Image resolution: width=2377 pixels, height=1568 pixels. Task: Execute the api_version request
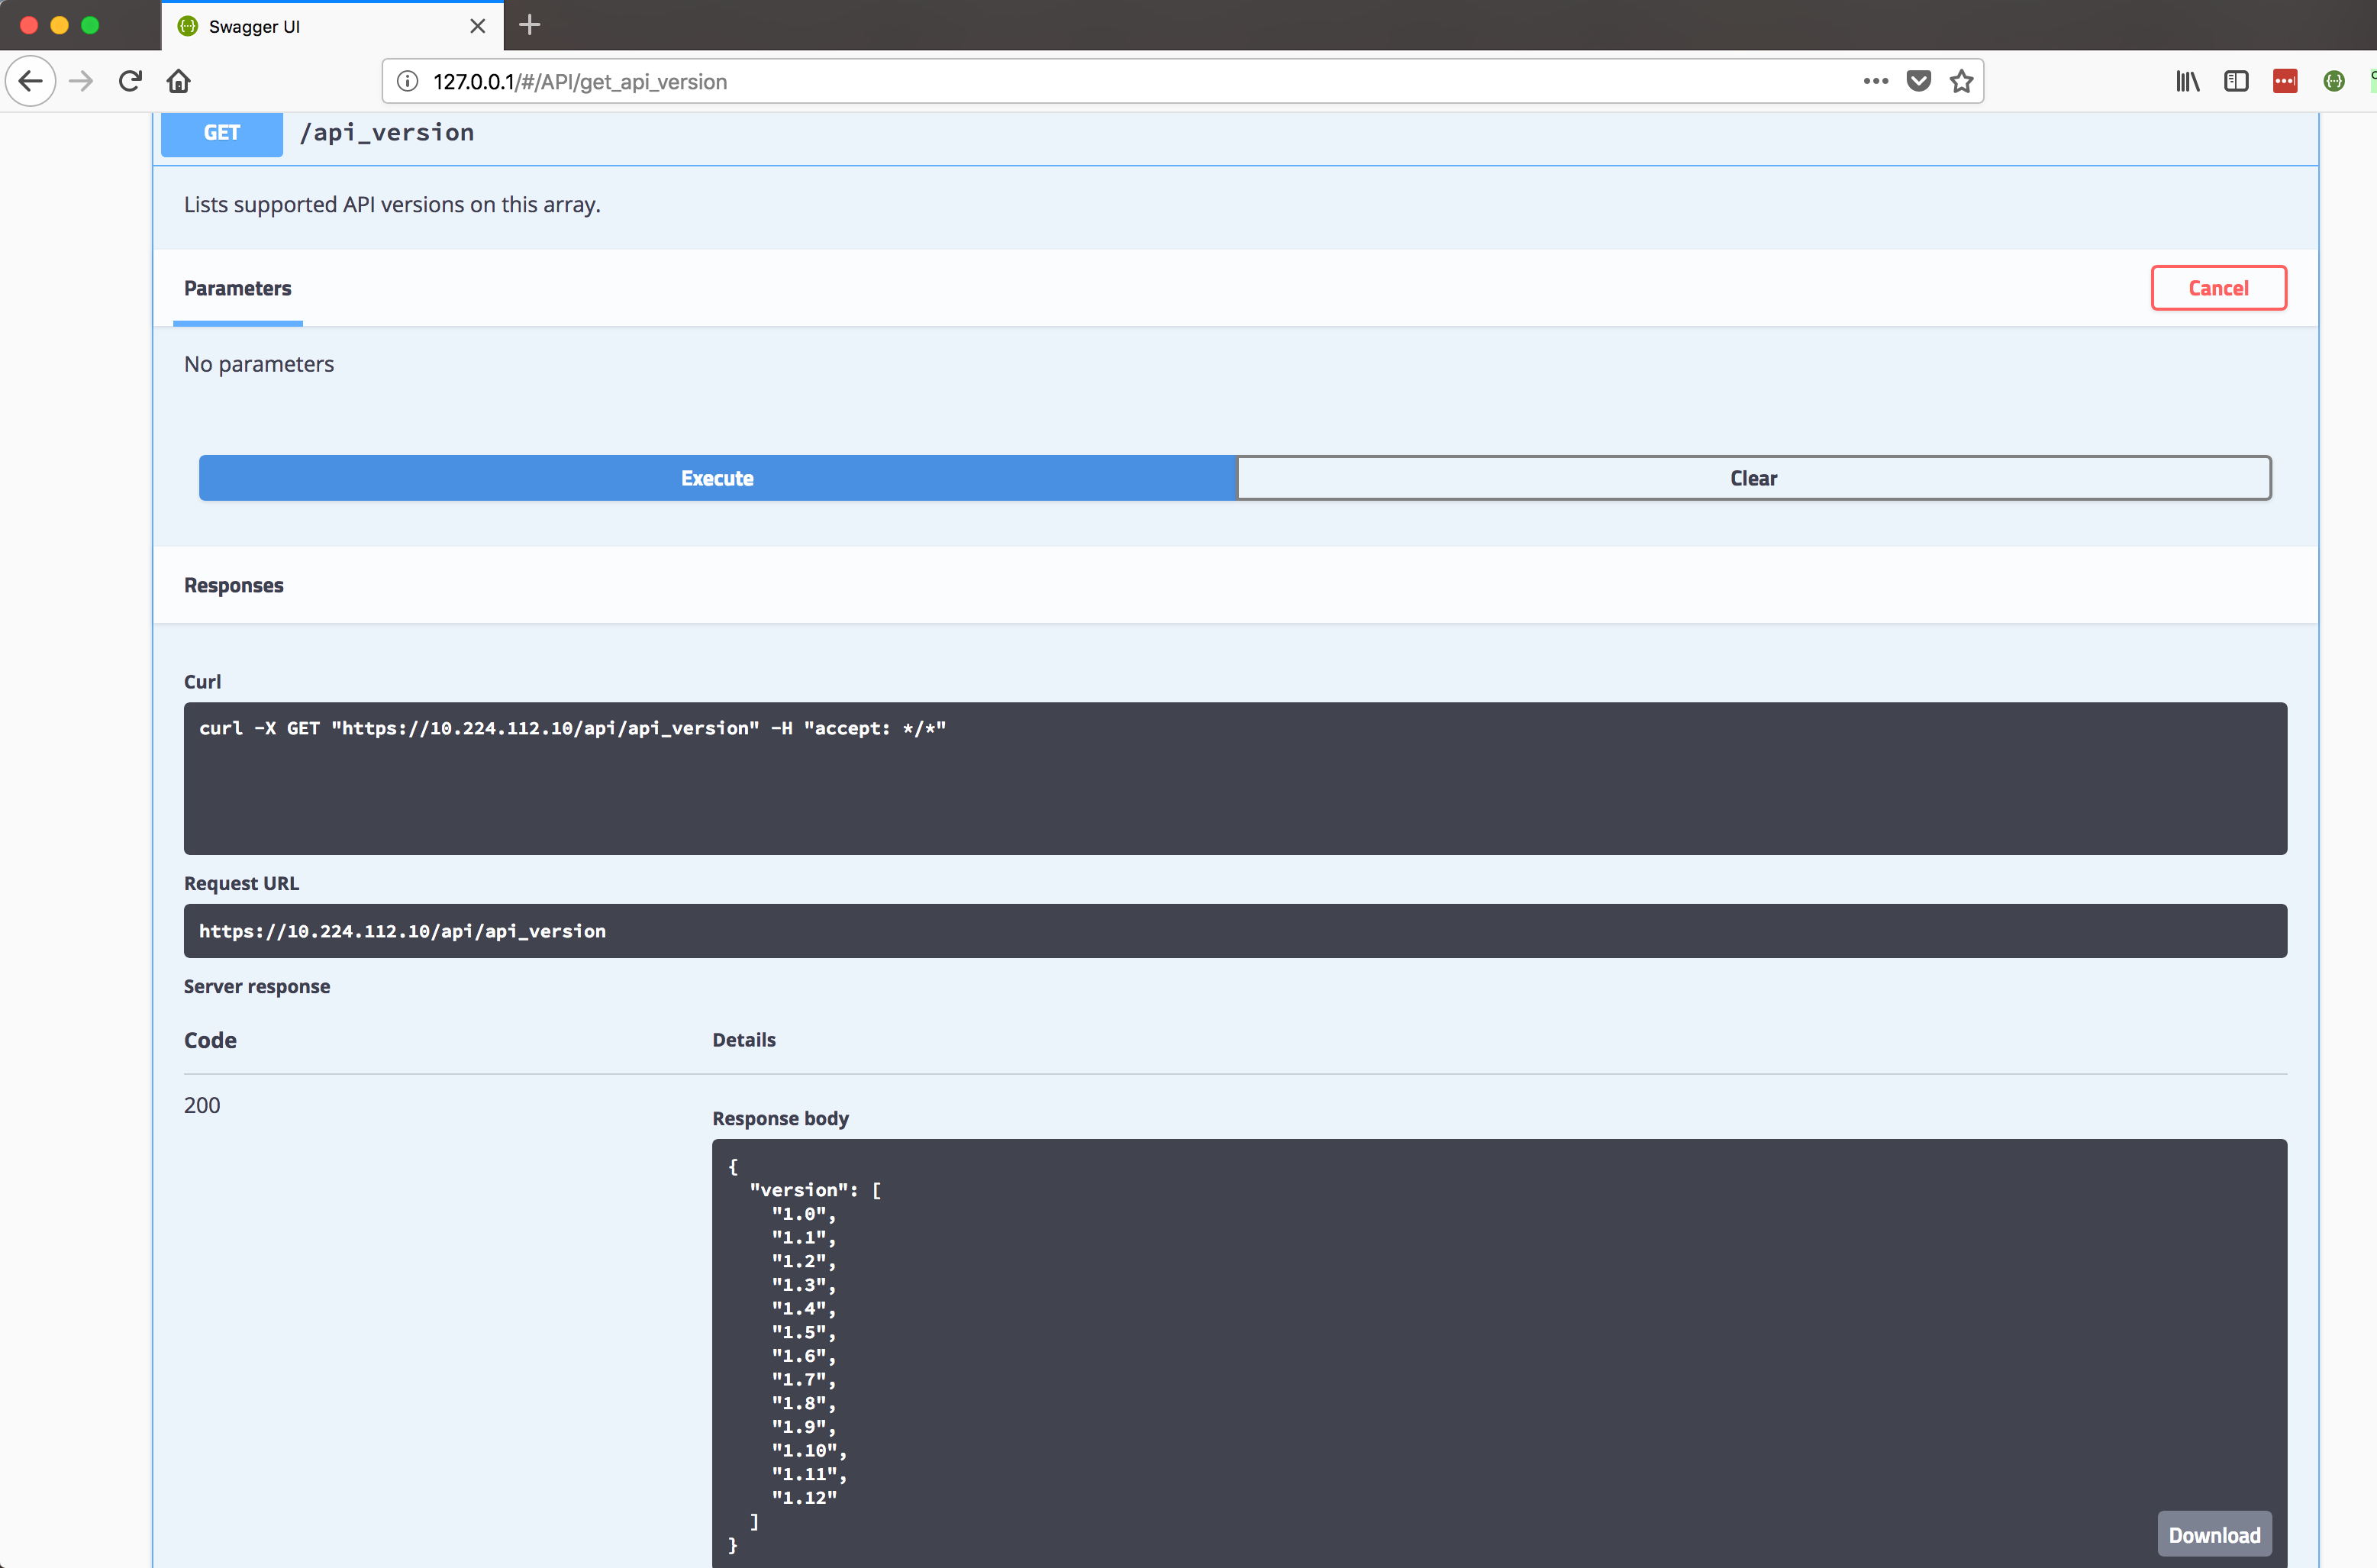717,478
